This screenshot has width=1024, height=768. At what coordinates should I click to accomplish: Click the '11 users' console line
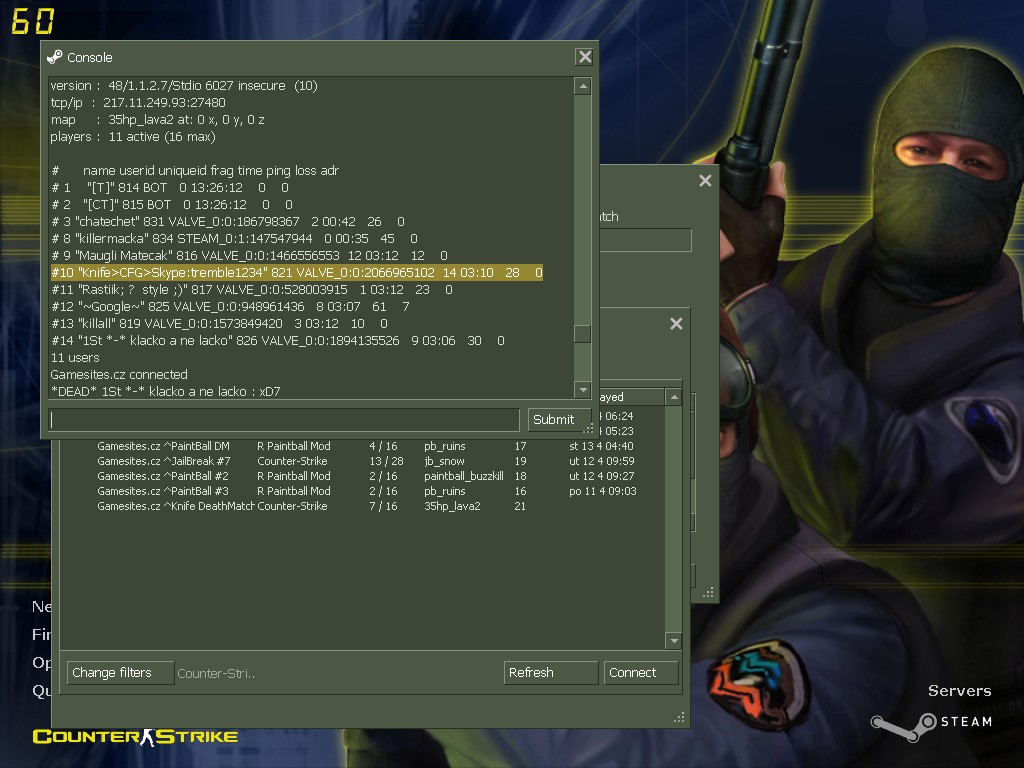[75, 357]
